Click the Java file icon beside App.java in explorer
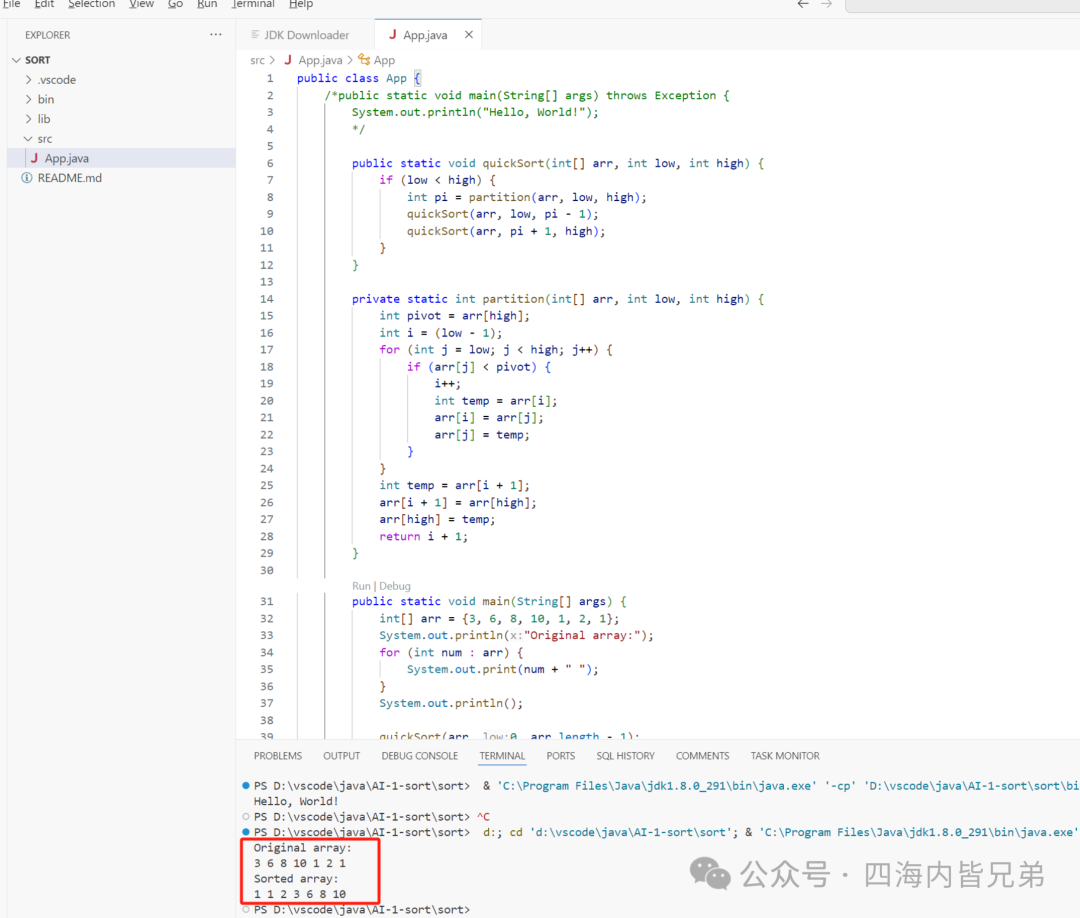This screenshot has width=1080, height=918. click(34, 158)
